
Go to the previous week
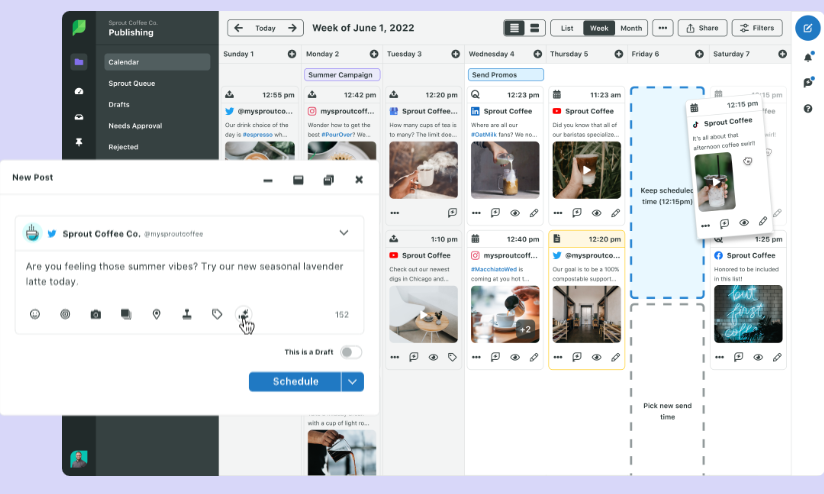pyautogui.click(x=239, y=28)
